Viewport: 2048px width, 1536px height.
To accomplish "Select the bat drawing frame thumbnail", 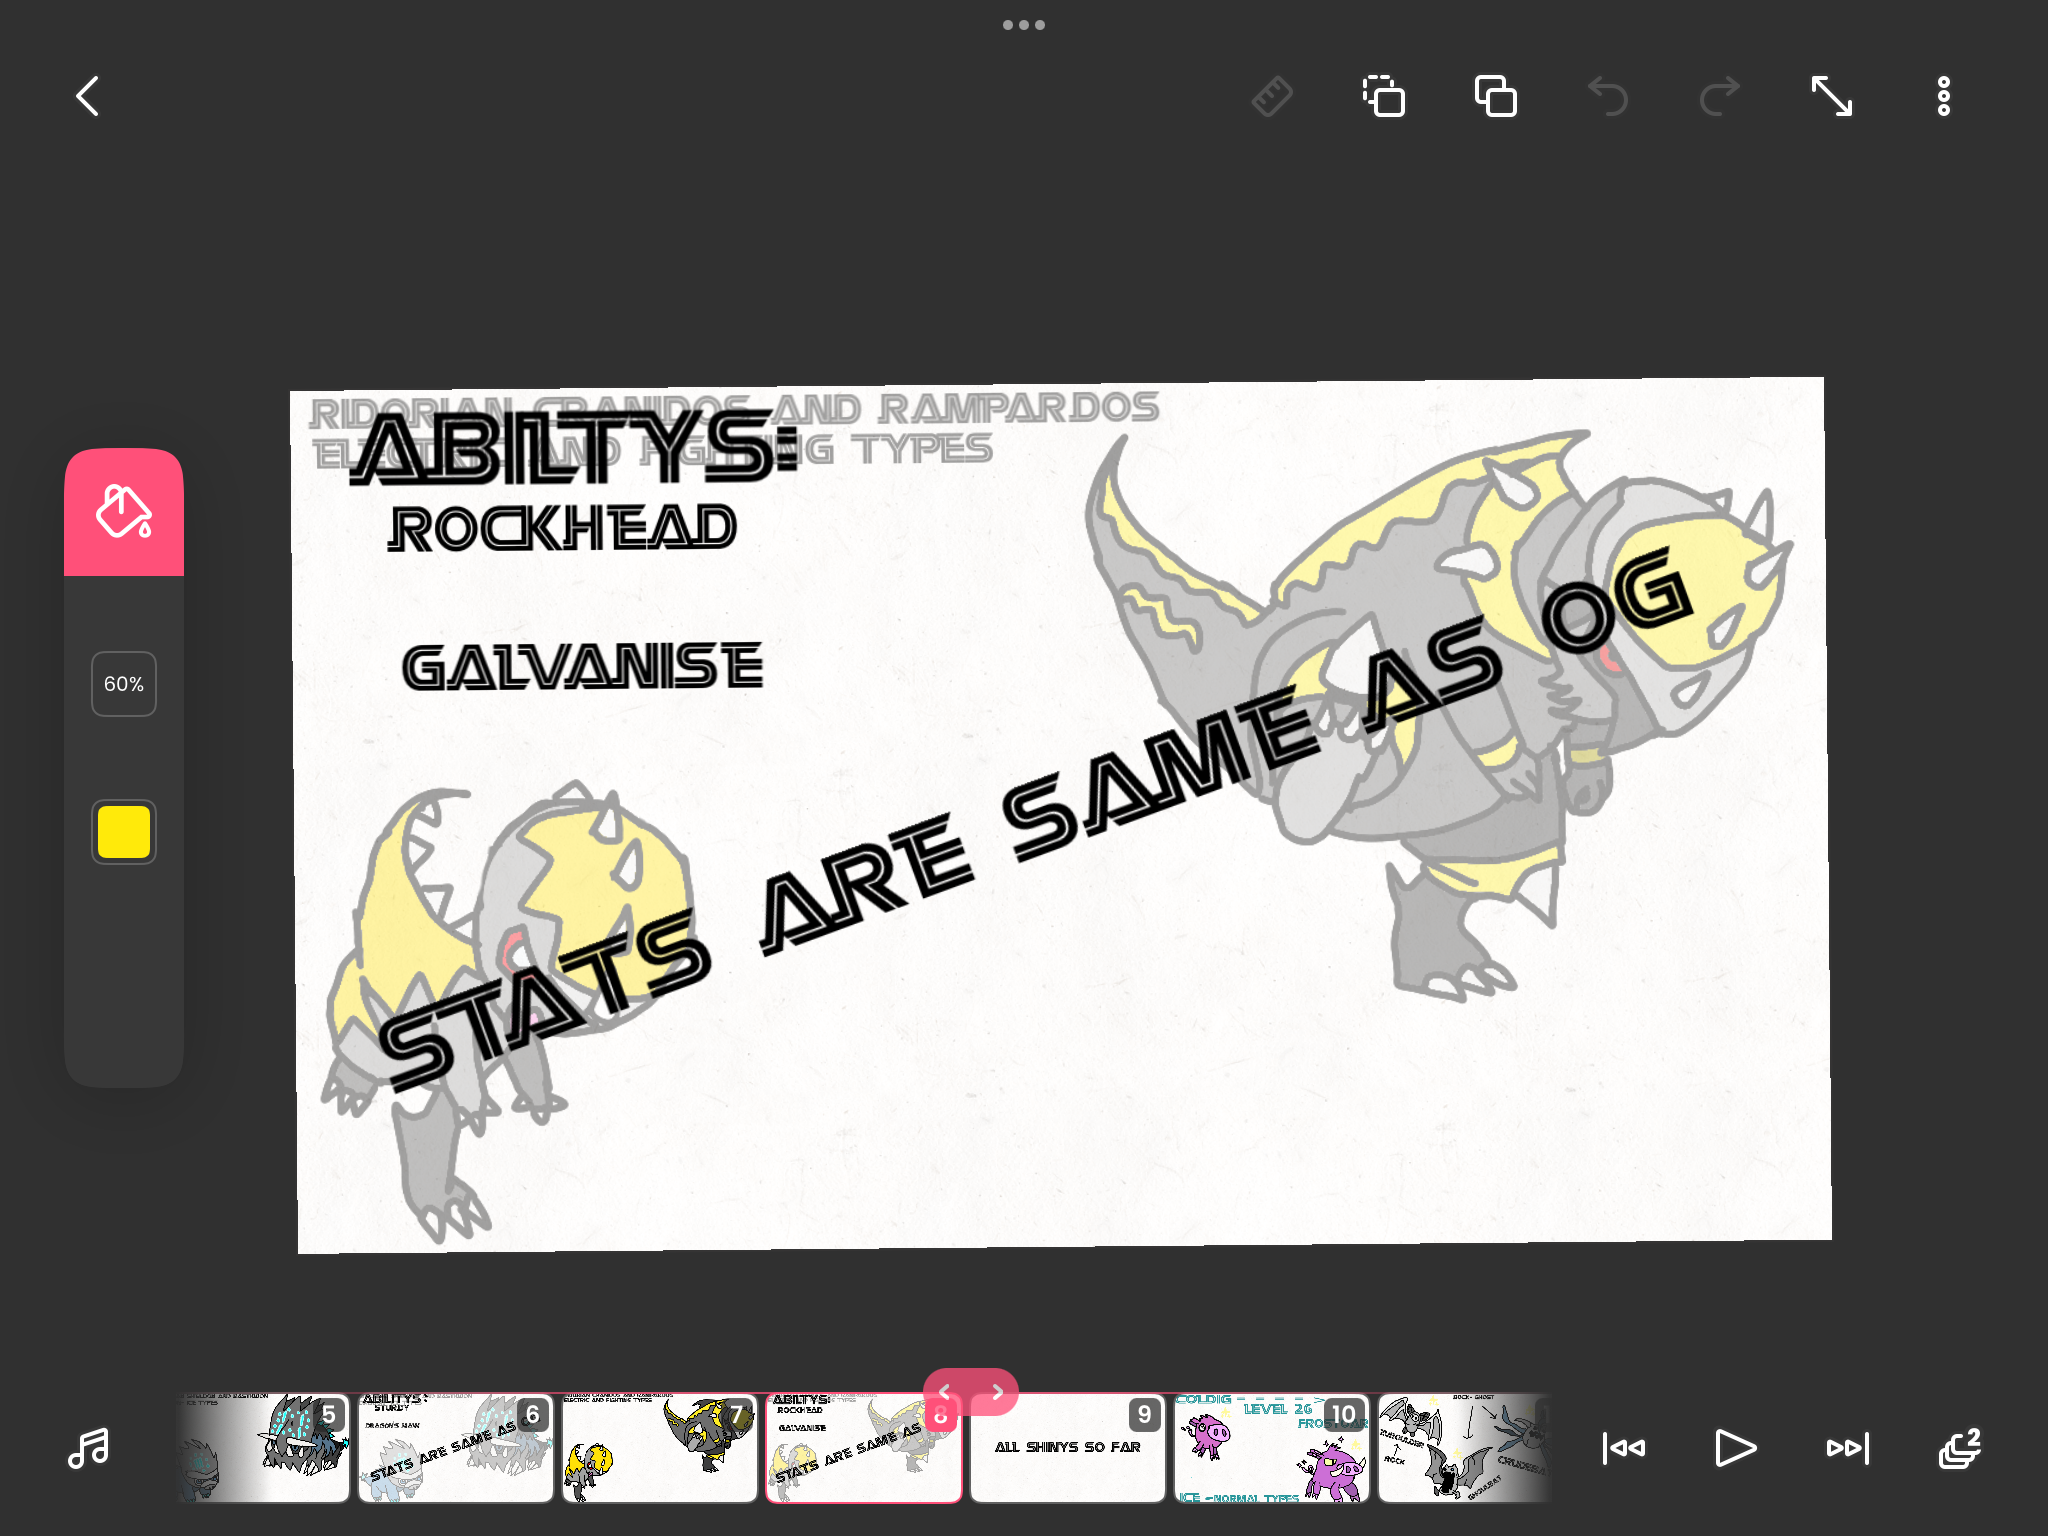I will point(1465,1448).
